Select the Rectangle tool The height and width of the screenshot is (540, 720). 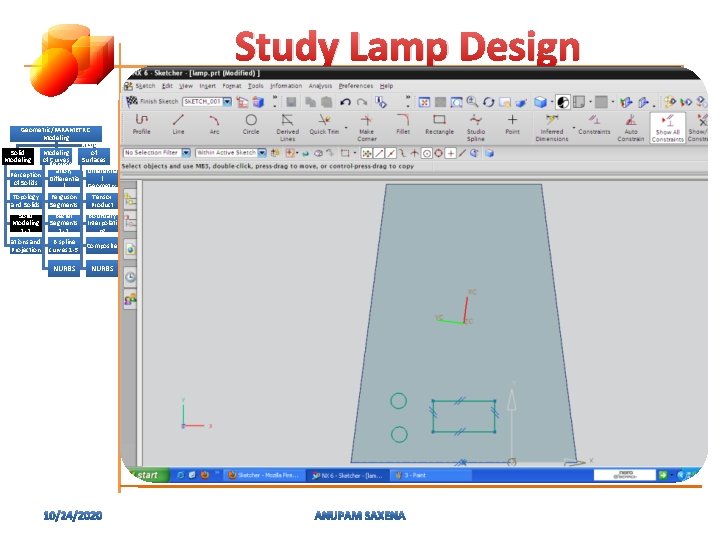point(439,124)
